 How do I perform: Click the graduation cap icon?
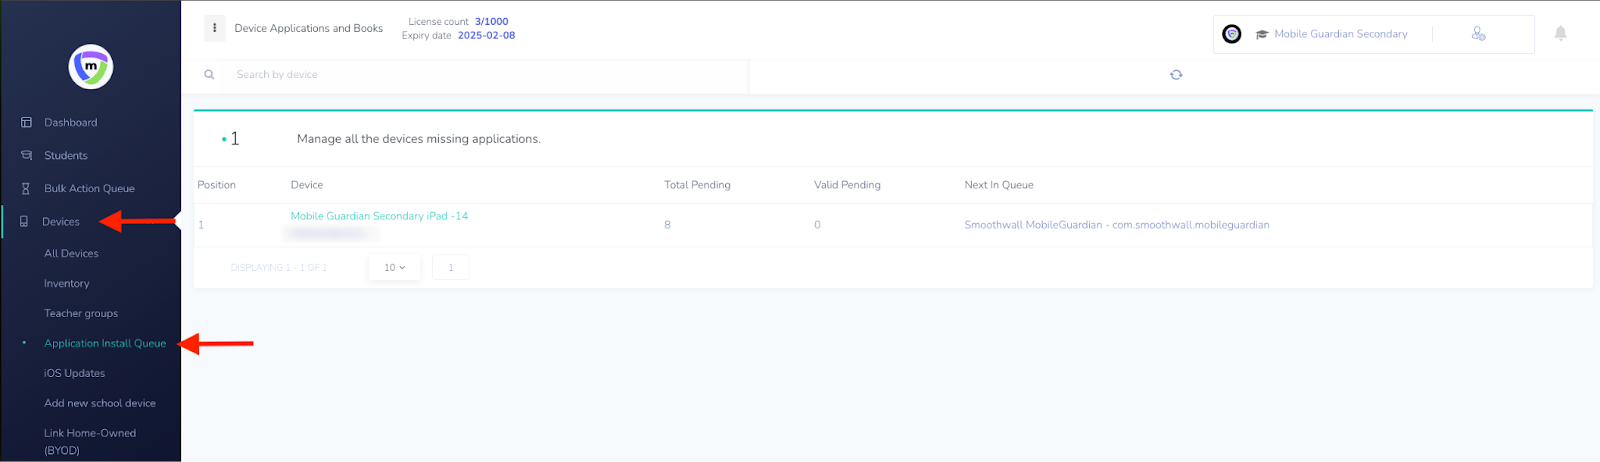pyautogui.click(x=1262, y=34)
